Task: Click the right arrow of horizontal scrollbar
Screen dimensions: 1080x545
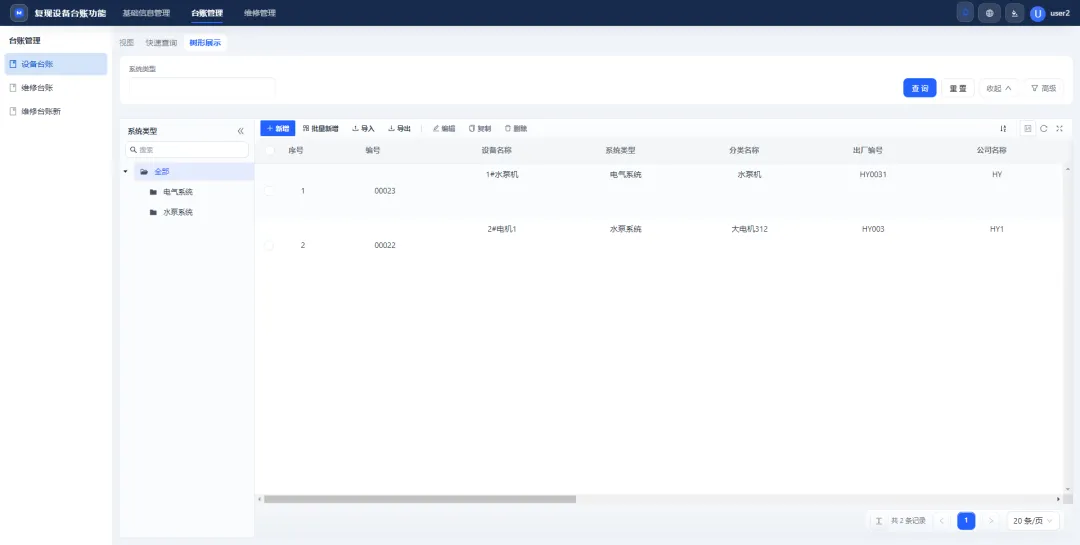Action: click(1059, 499)
